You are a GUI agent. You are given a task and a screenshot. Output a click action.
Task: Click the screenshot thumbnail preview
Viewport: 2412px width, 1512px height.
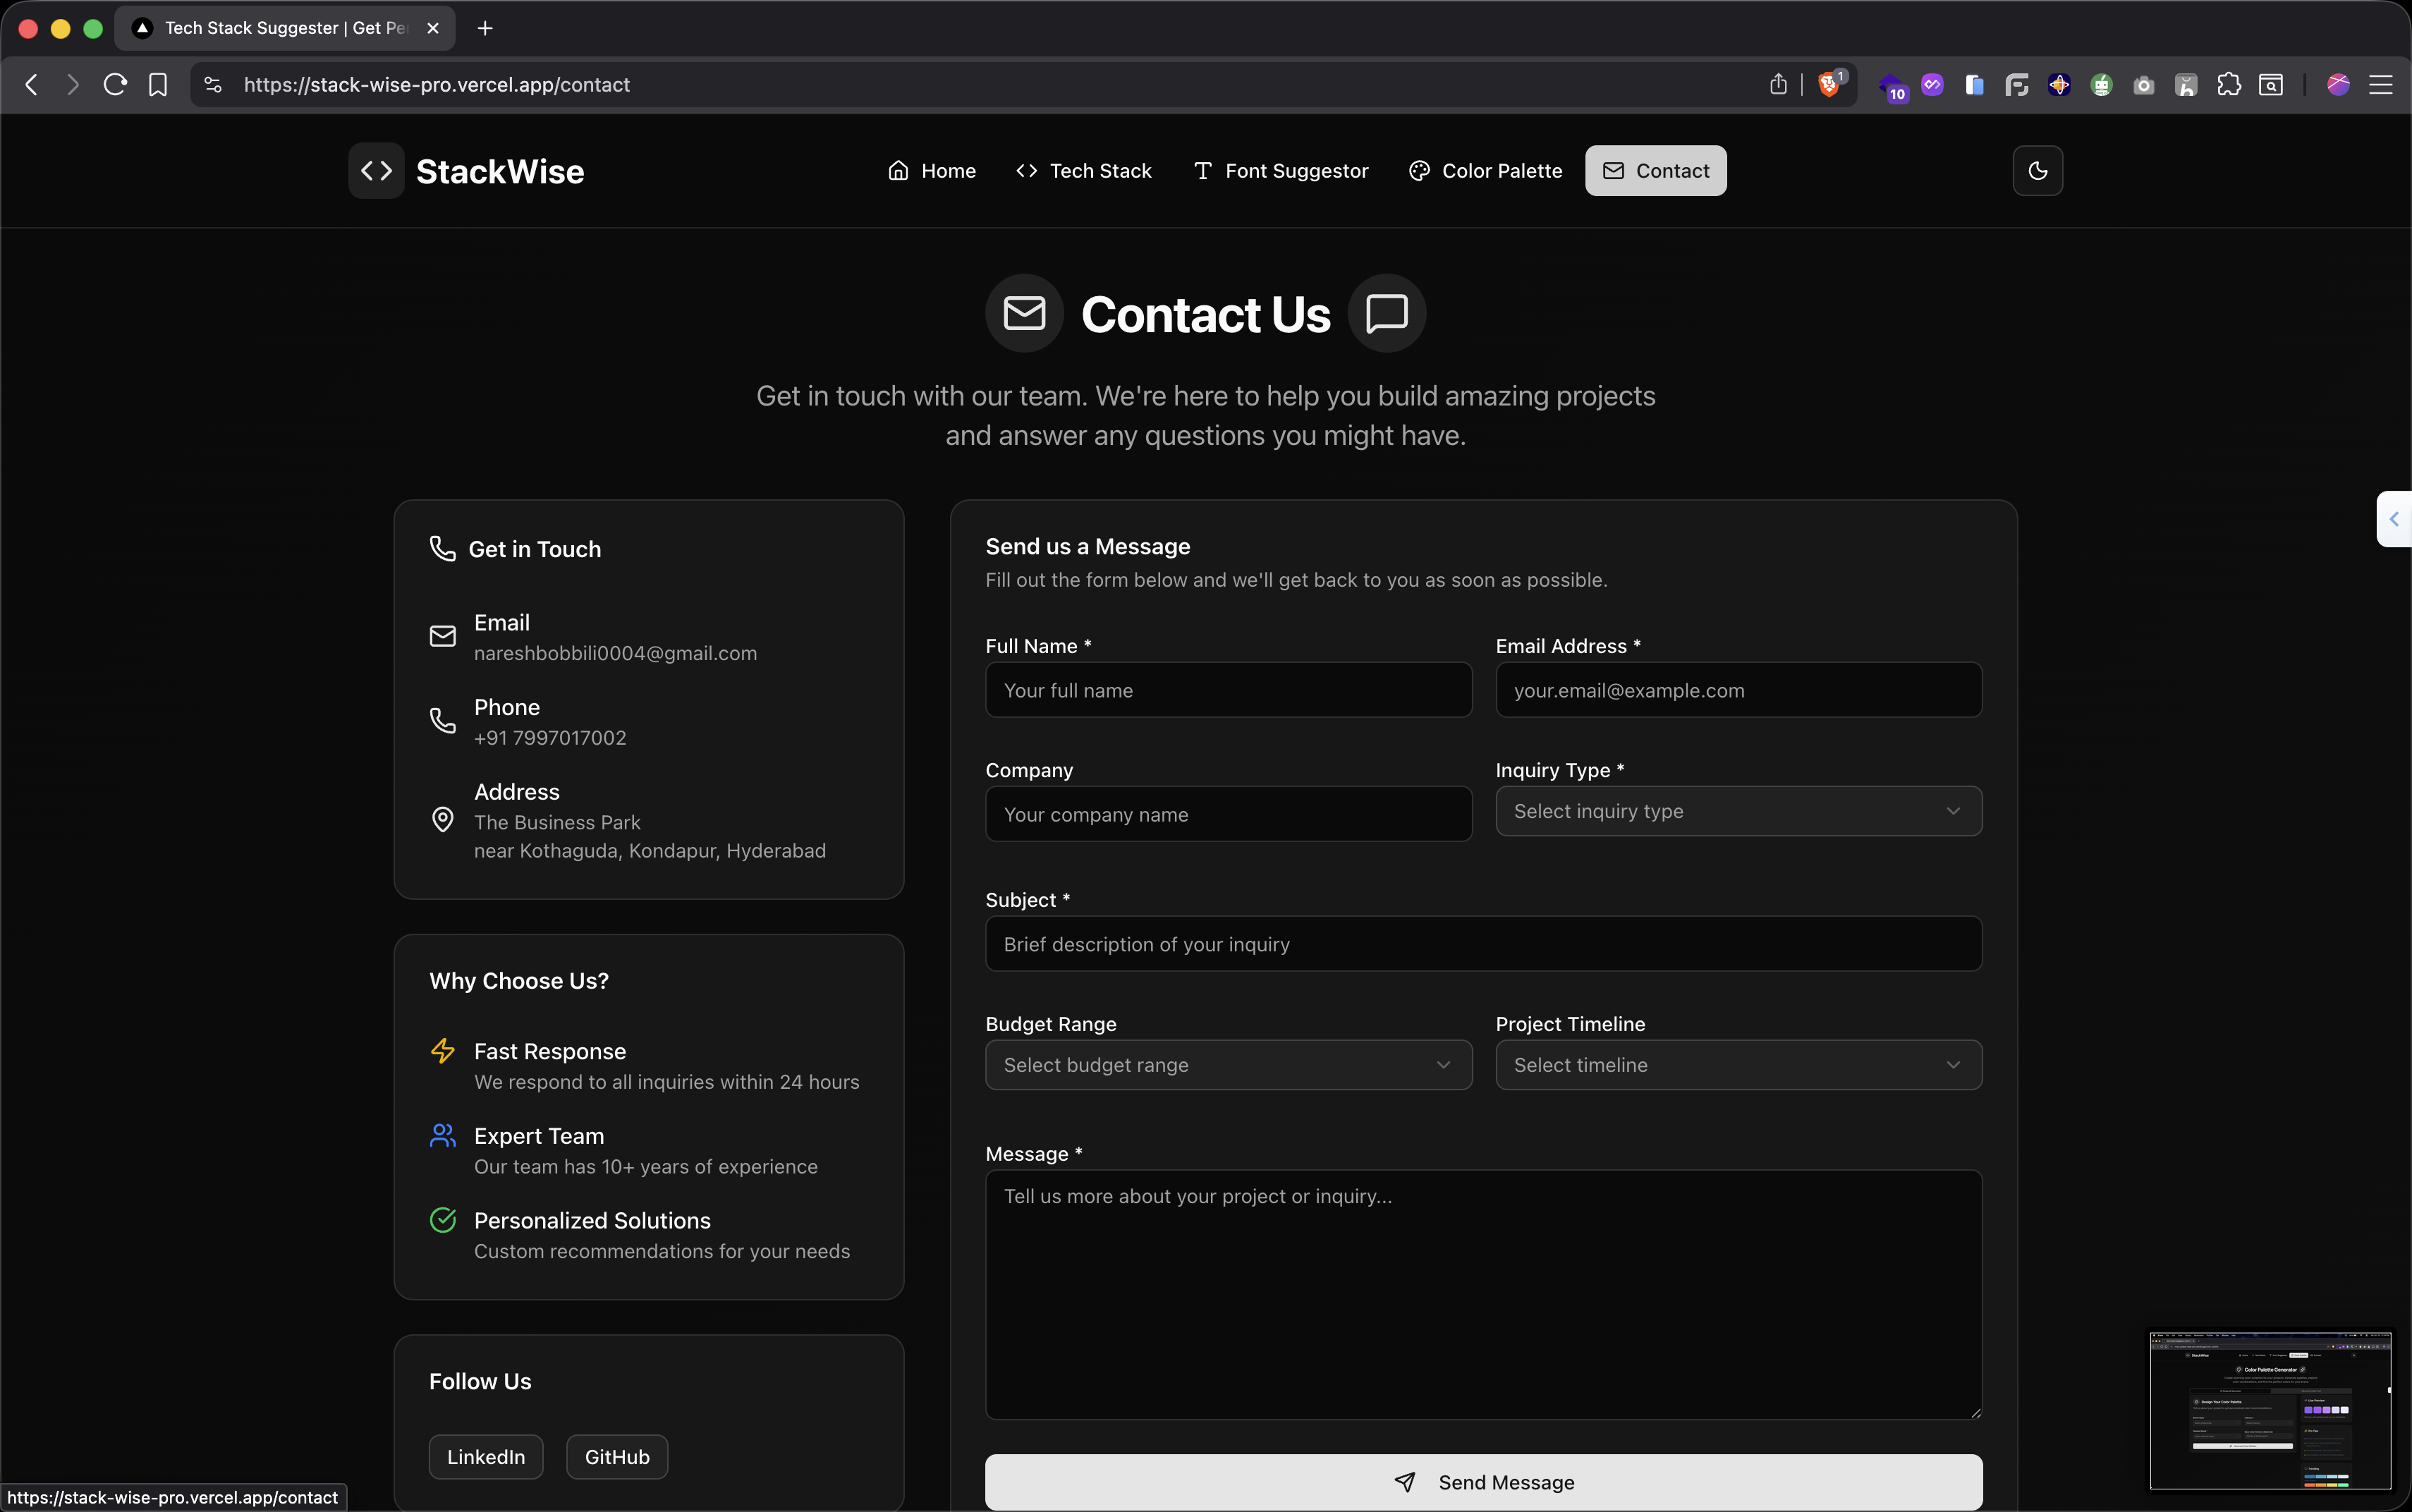[2270, 1410]
